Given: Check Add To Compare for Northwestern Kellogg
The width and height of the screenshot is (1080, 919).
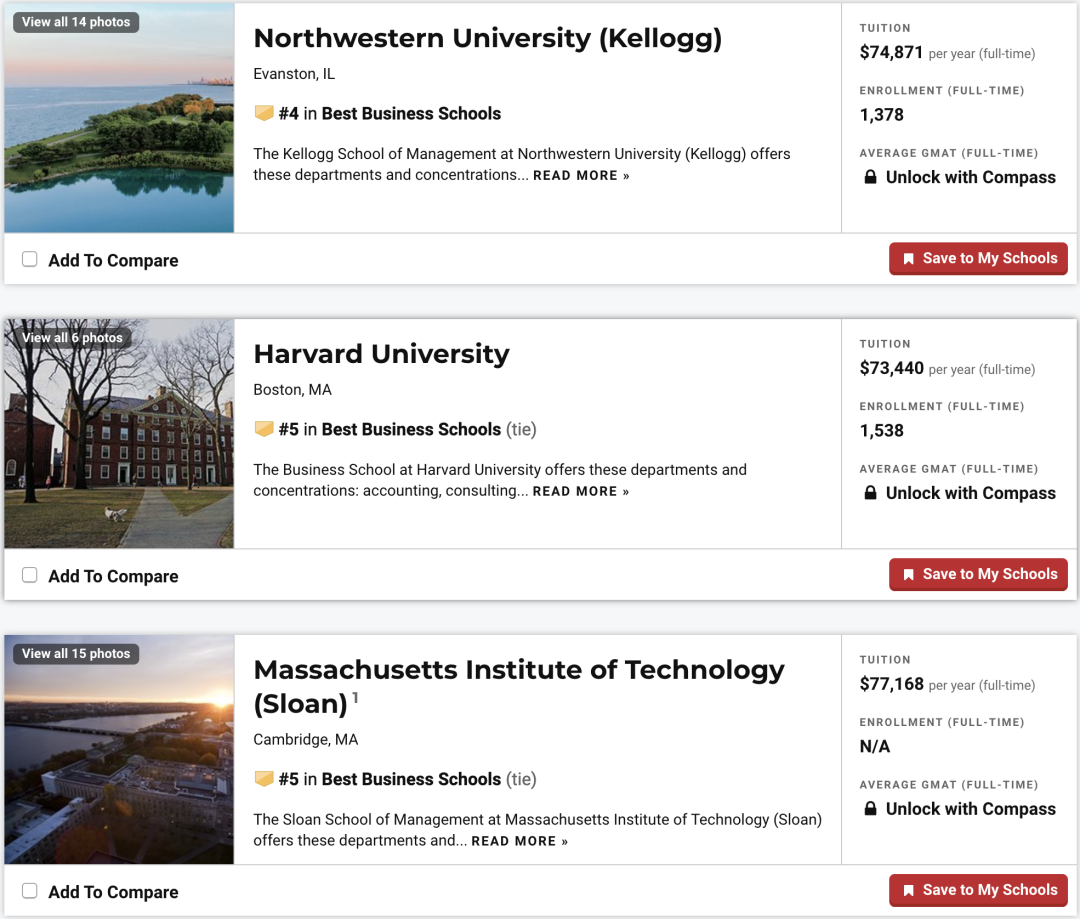Looking at the screenshot, I should tap(30, 259).
